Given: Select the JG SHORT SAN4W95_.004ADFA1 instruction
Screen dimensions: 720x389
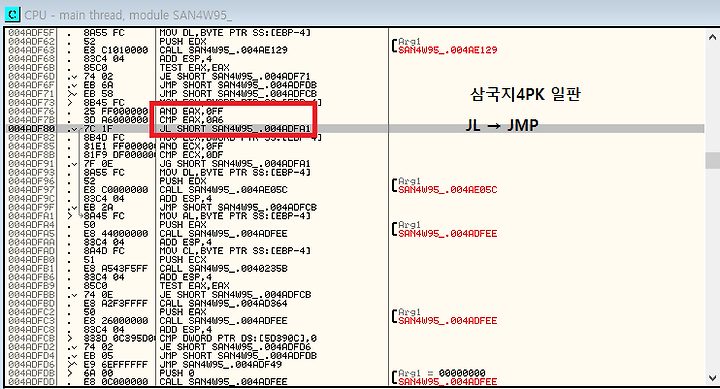Looking at the screenshot, I should click(235, 163).
